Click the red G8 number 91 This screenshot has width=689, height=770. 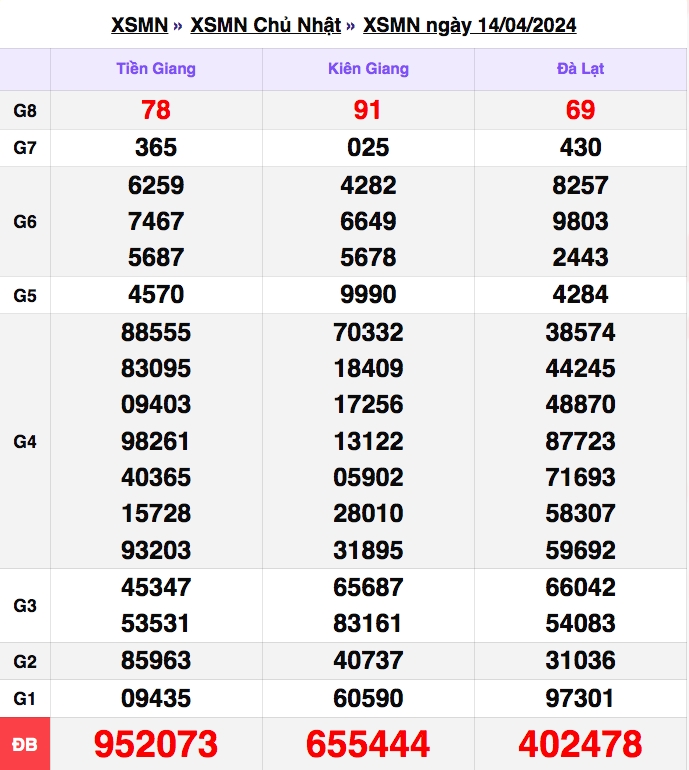(x=368, y=110)
